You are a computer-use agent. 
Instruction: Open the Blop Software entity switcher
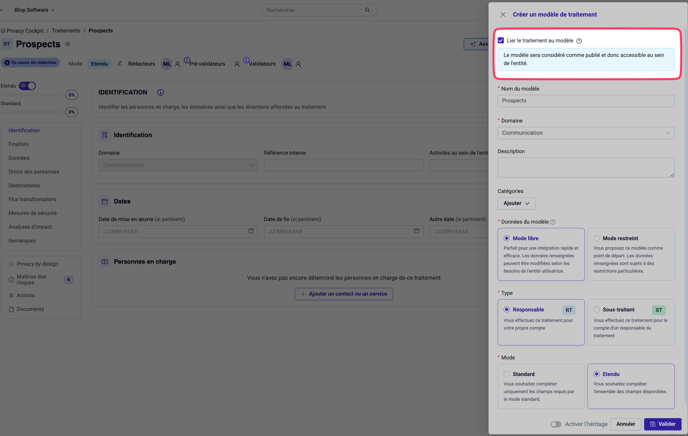point(34,10)
